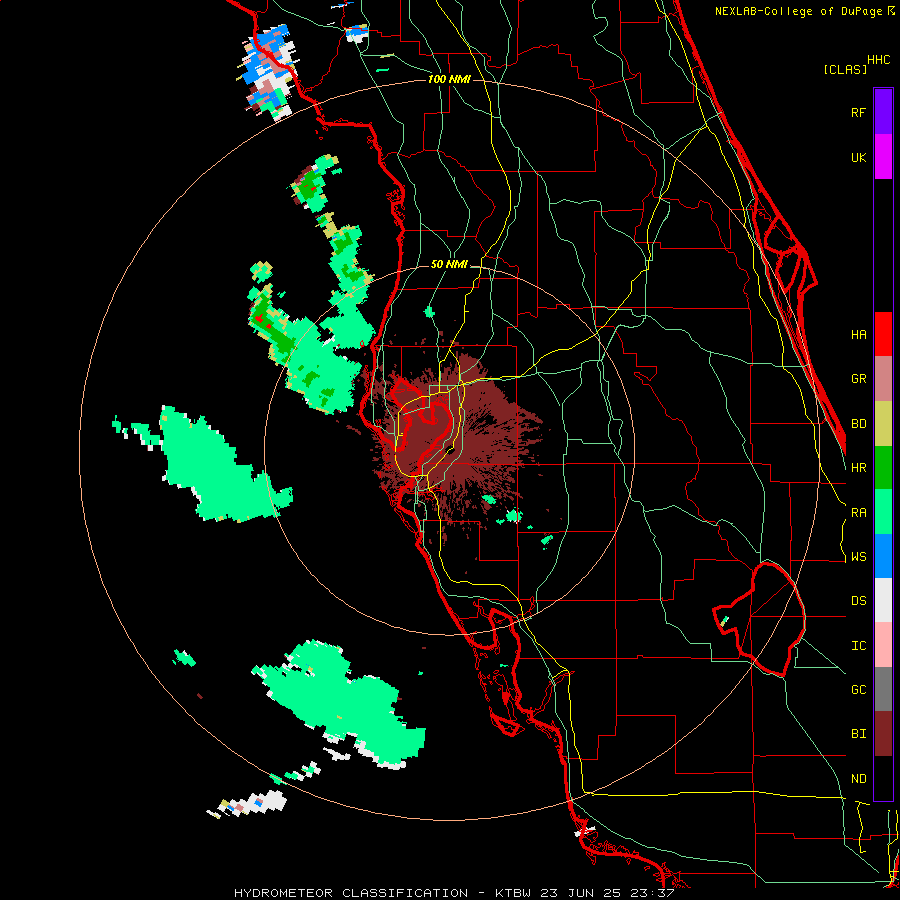The height and width of the screenshot is (900, 900).
Task: Click the 23:37 time stamp
Action: (653, 893)
